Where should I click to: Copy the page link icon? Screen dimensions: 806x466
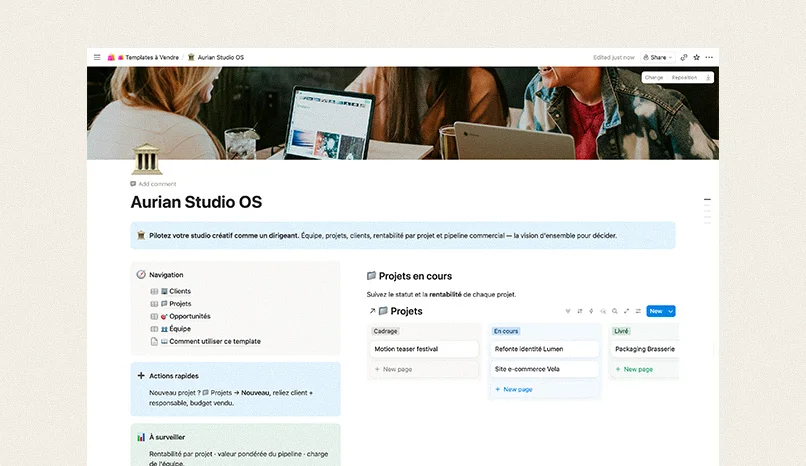click(x=684, y=58)
